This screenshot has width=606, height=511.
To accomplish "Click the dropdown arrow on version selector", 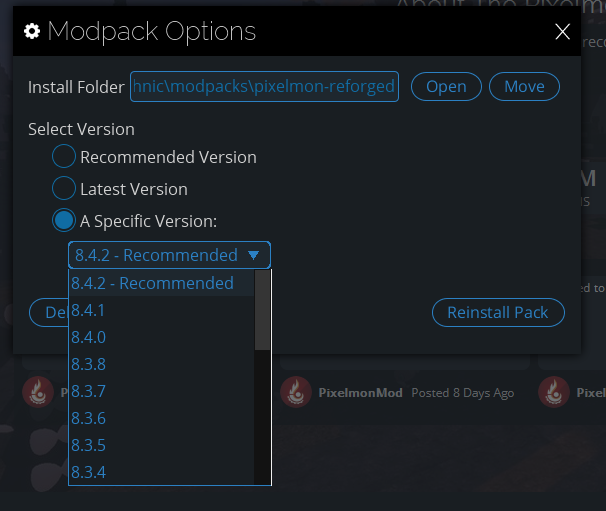I will pos(254,255).
